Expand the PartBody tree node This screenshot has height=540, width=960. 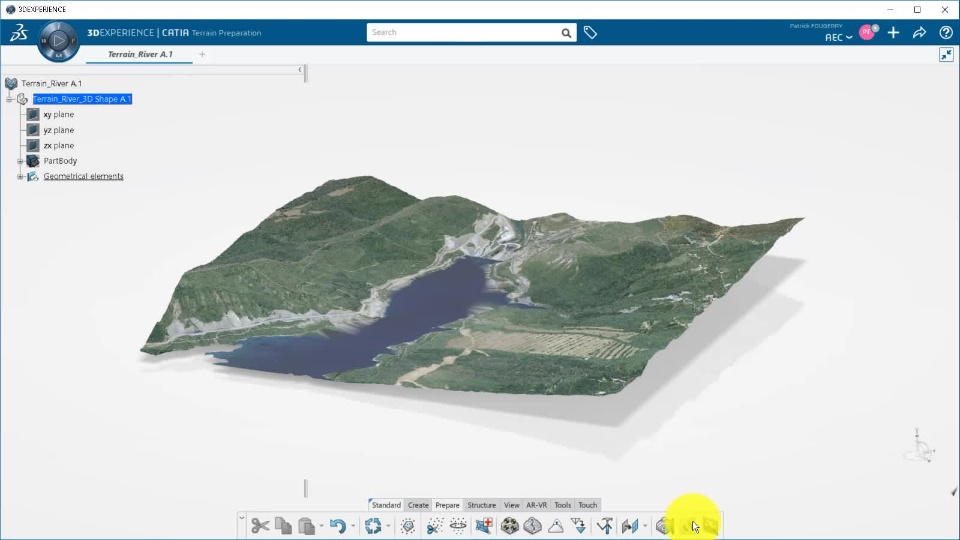pos(20,161)
